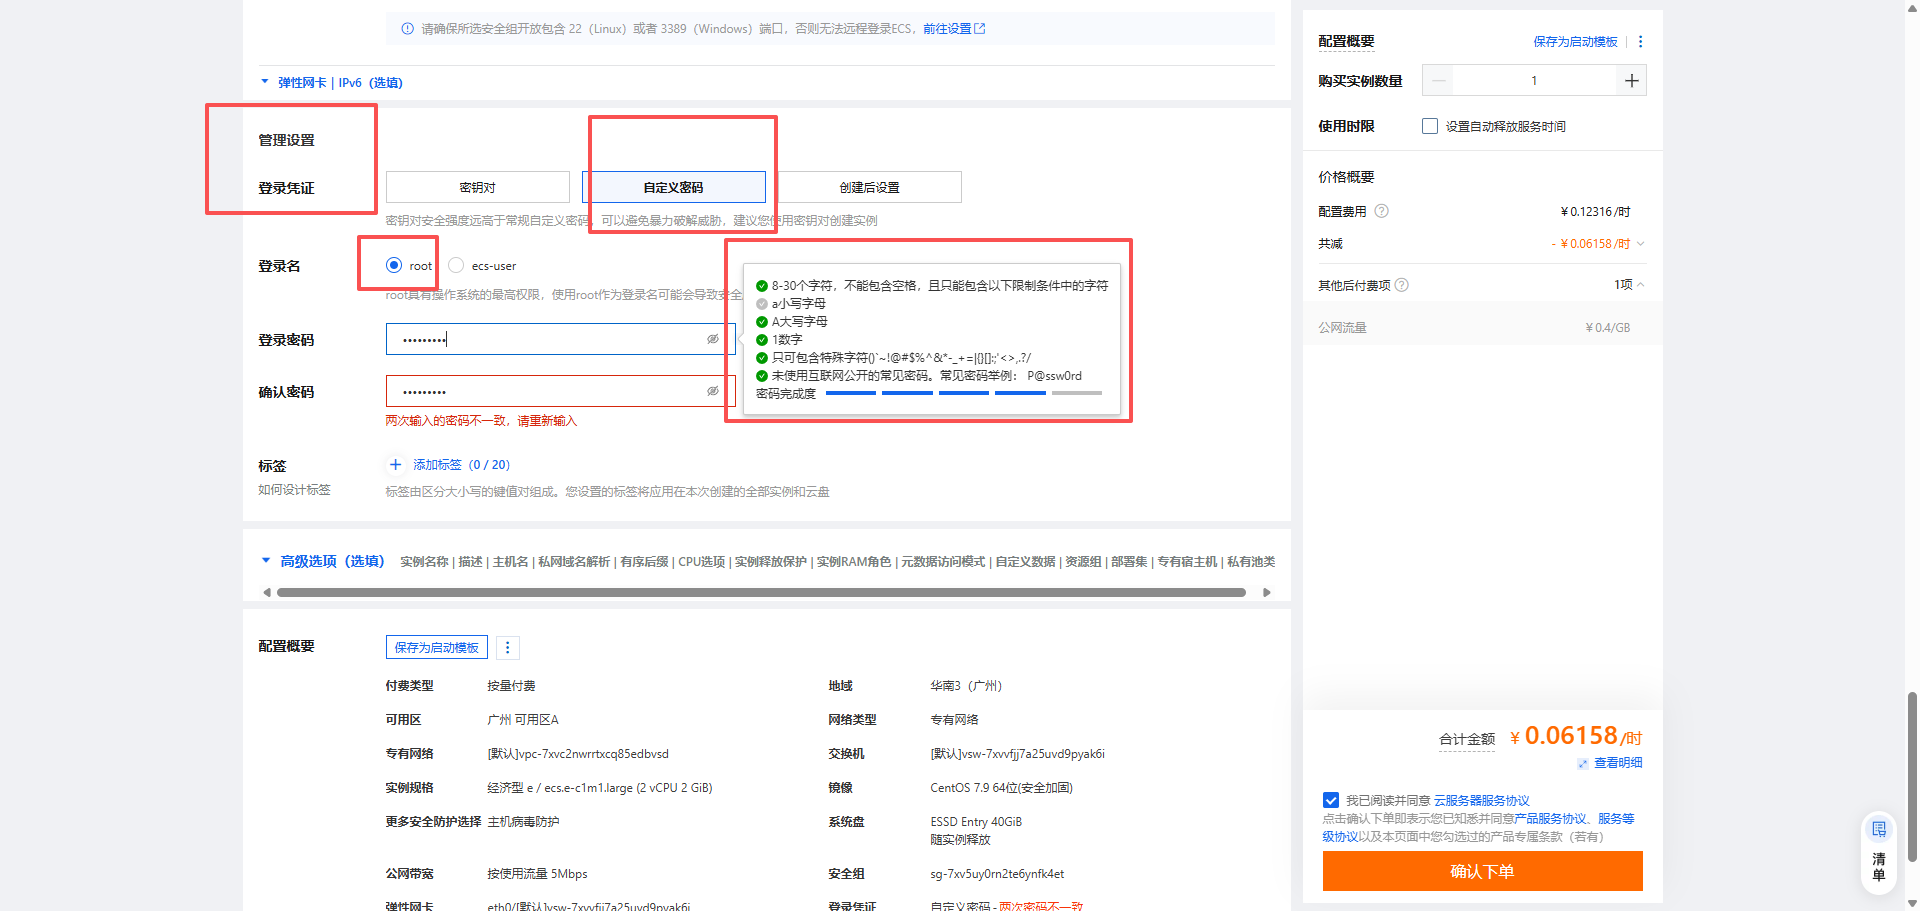Open the 清单 list icon at the right edge
The width and height of the screenshot is (1920, 911).
pos(1878,829)
